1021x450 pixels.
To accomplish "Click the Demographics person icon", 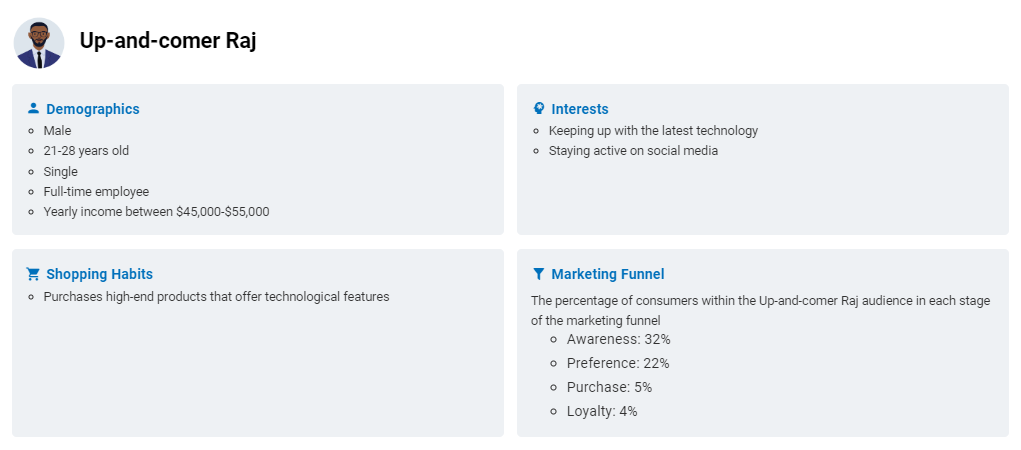I will pyautogui.click(x=33, y=108).
